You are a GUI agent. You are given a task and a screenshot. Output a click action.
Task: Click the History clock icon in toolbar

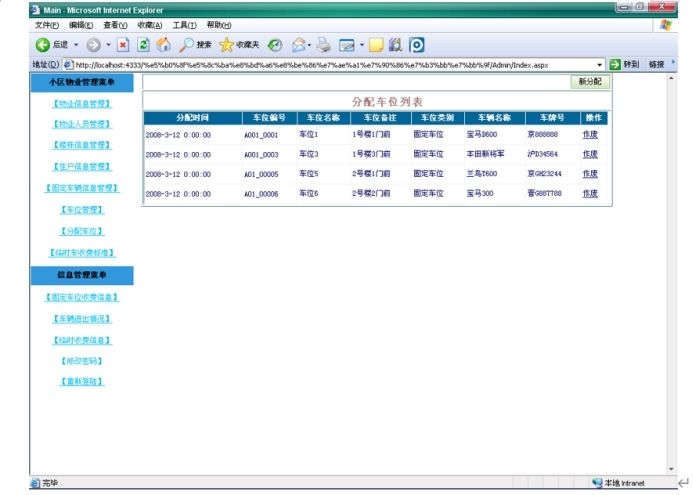pyautogui.click(x=275, y=45)
